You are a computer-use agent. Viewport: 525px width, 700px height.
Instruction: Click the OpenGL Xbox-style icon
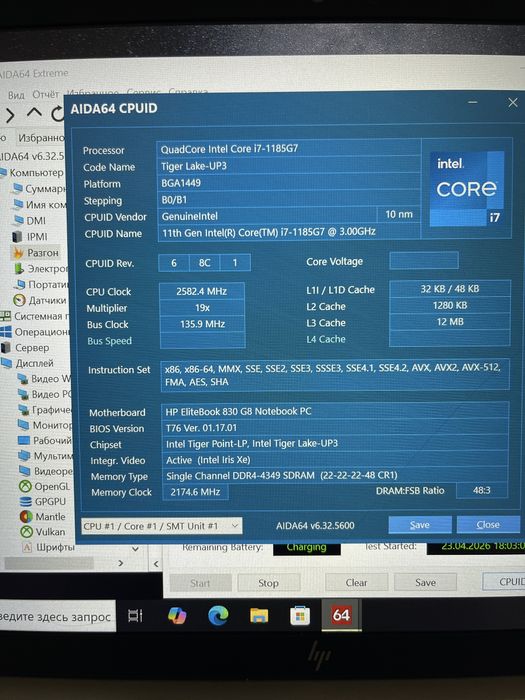(x=25, y=487)
